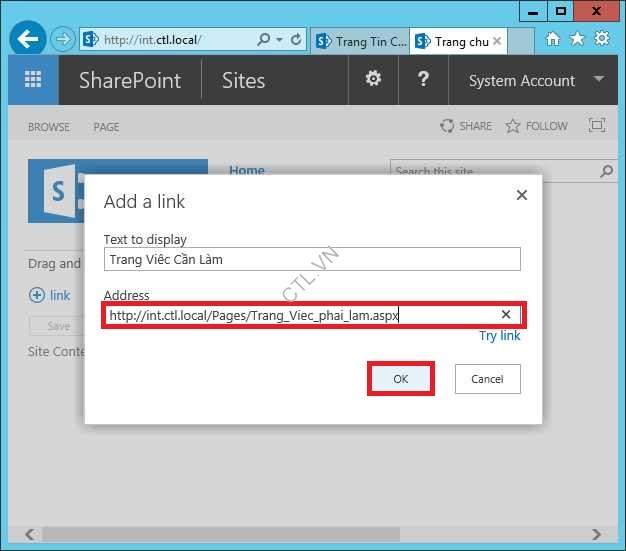The width and height of the screenshot is (626, 551).
Task: Open the SharePoint app launcher grid
Action: click(33, 81)
